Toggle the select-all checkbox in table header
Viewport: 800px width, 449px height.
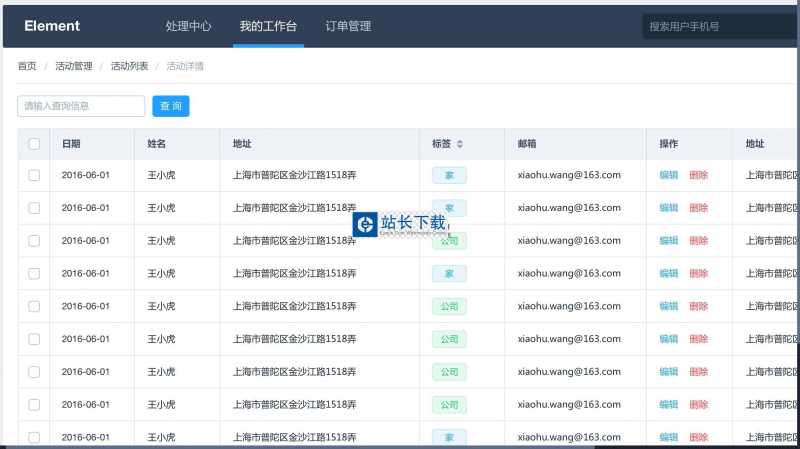click(x=34, y=144)
